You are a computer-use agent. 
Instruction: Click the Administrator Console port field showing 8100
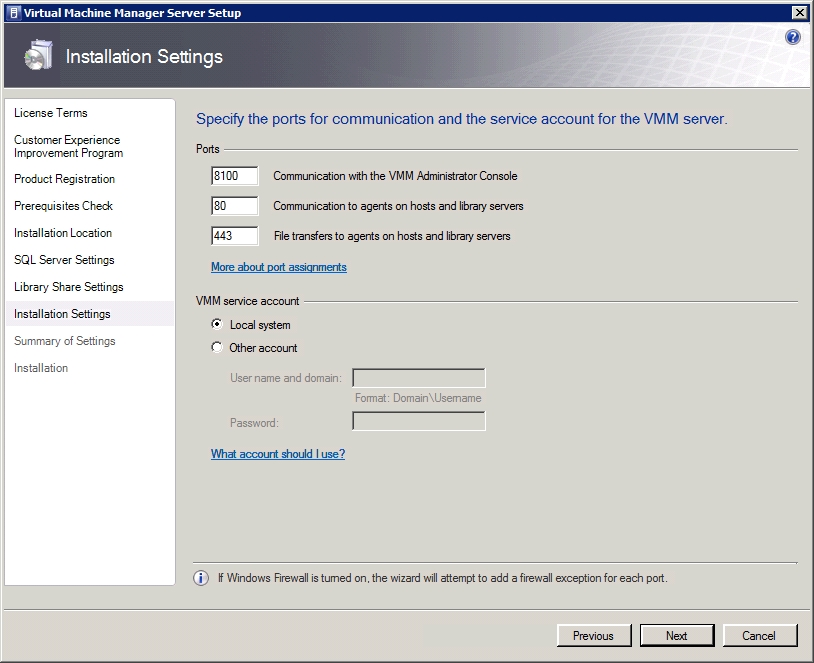235,175
